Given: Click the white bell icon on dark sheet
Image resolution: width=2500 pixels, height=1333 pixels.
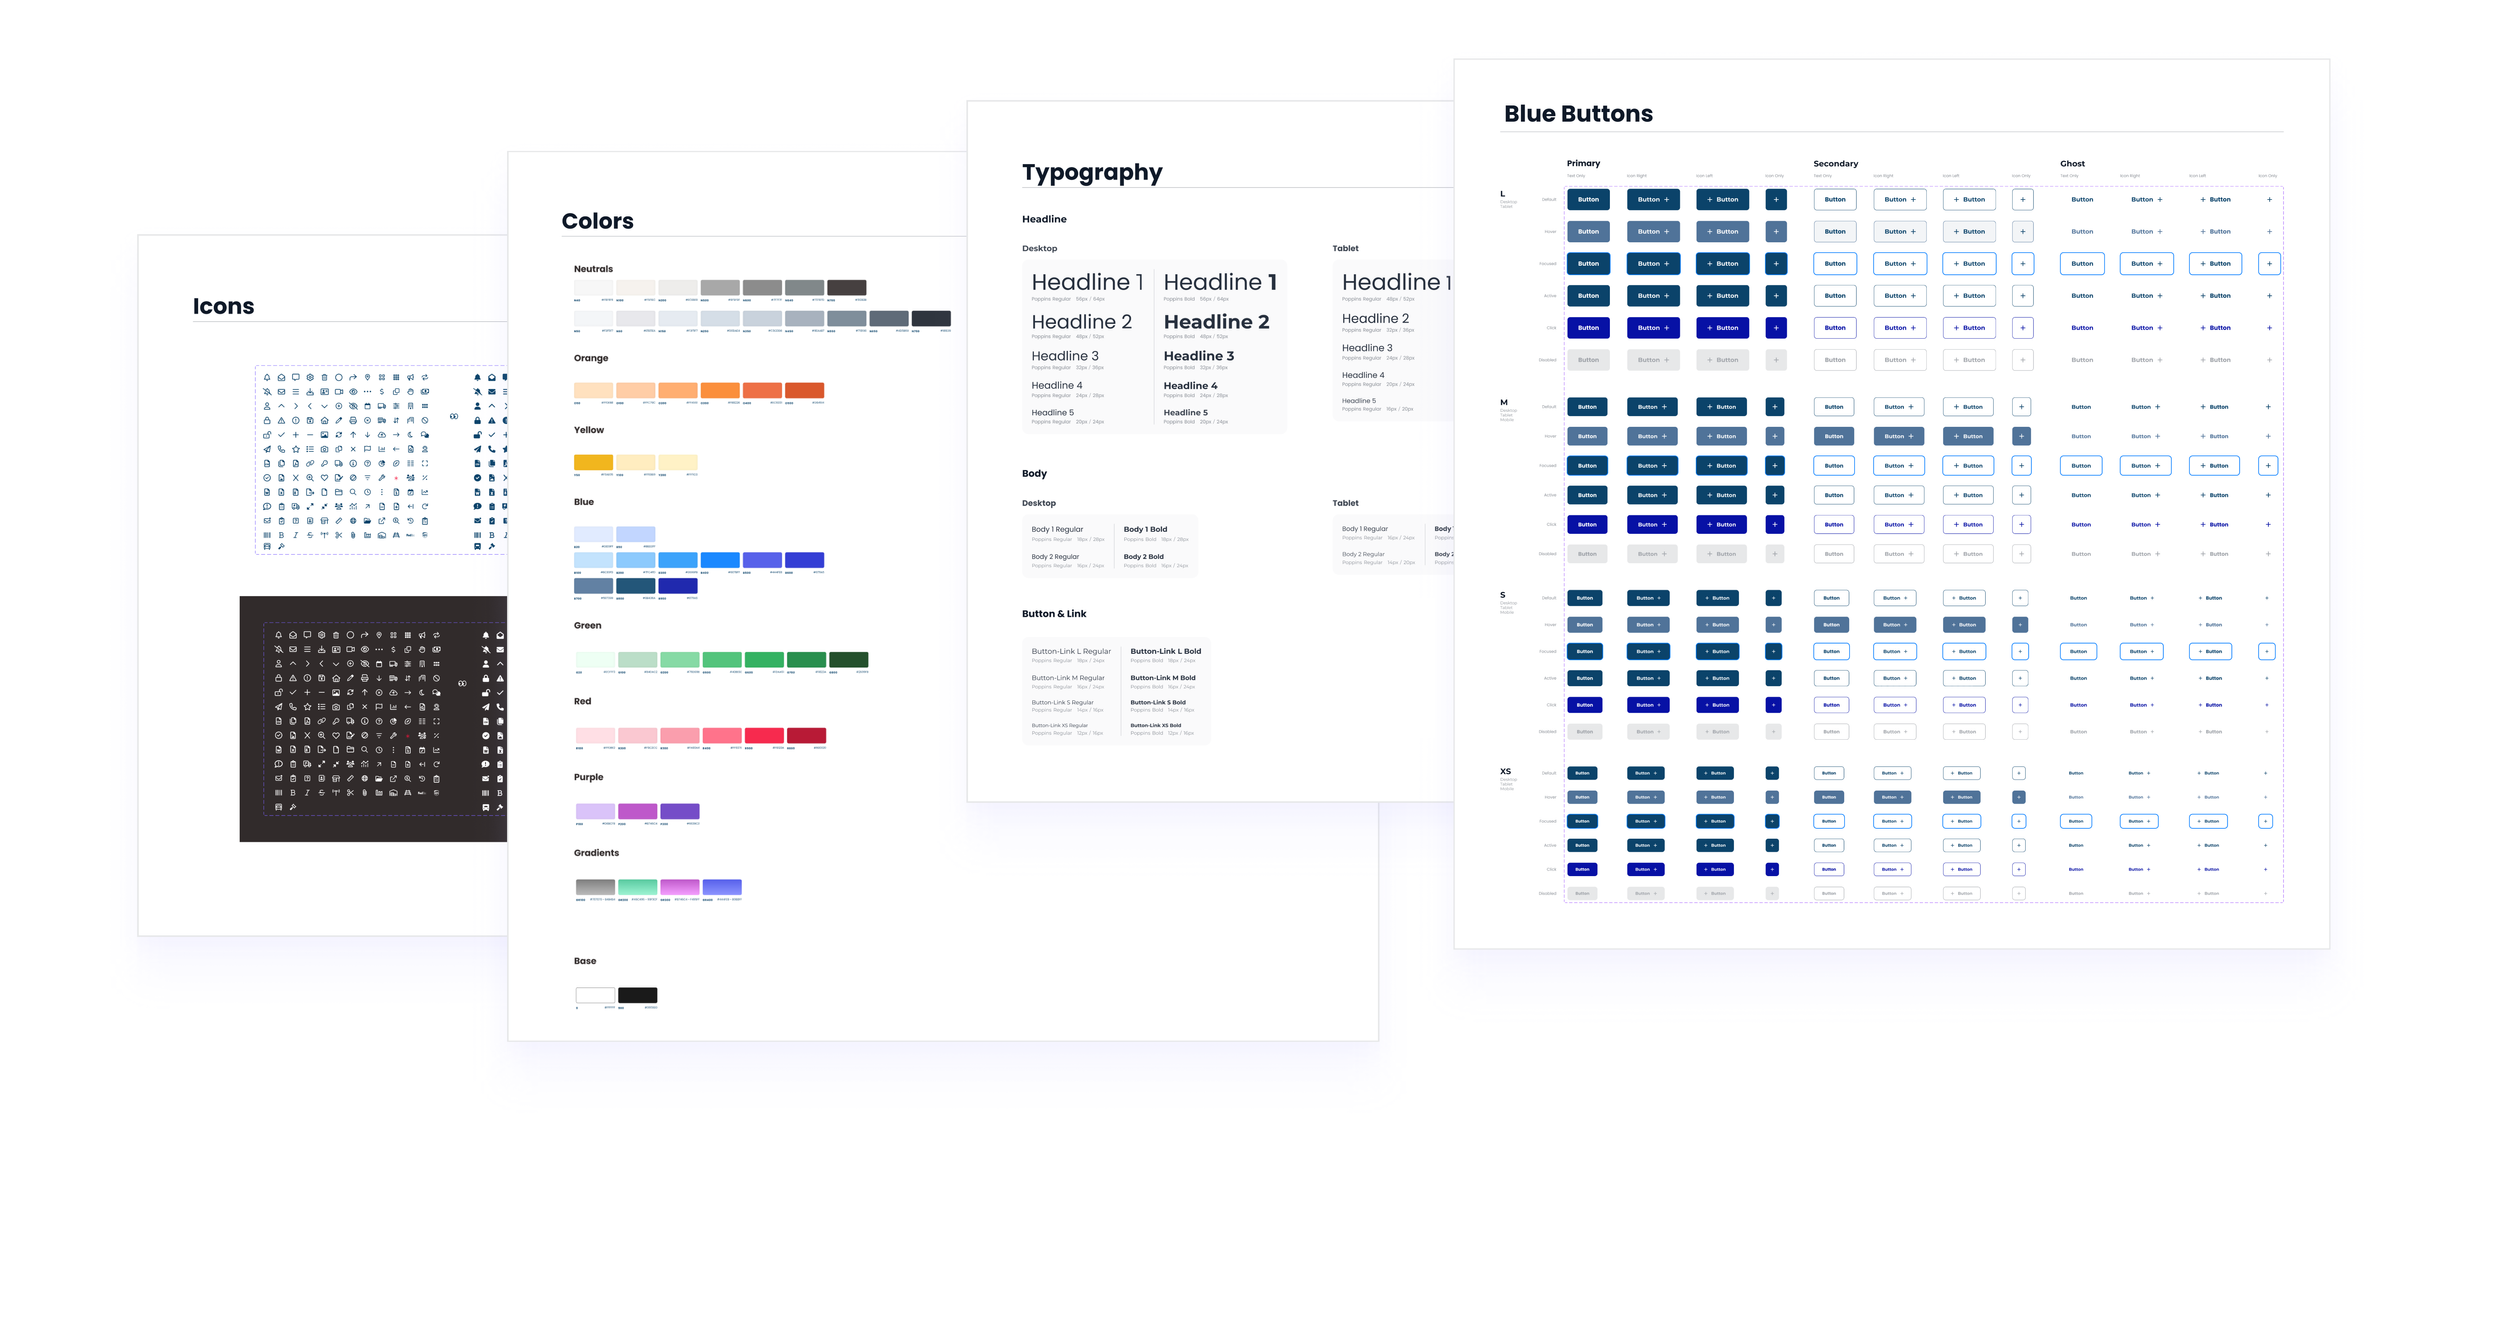Looking at the screenshot, I should [279, 635].
